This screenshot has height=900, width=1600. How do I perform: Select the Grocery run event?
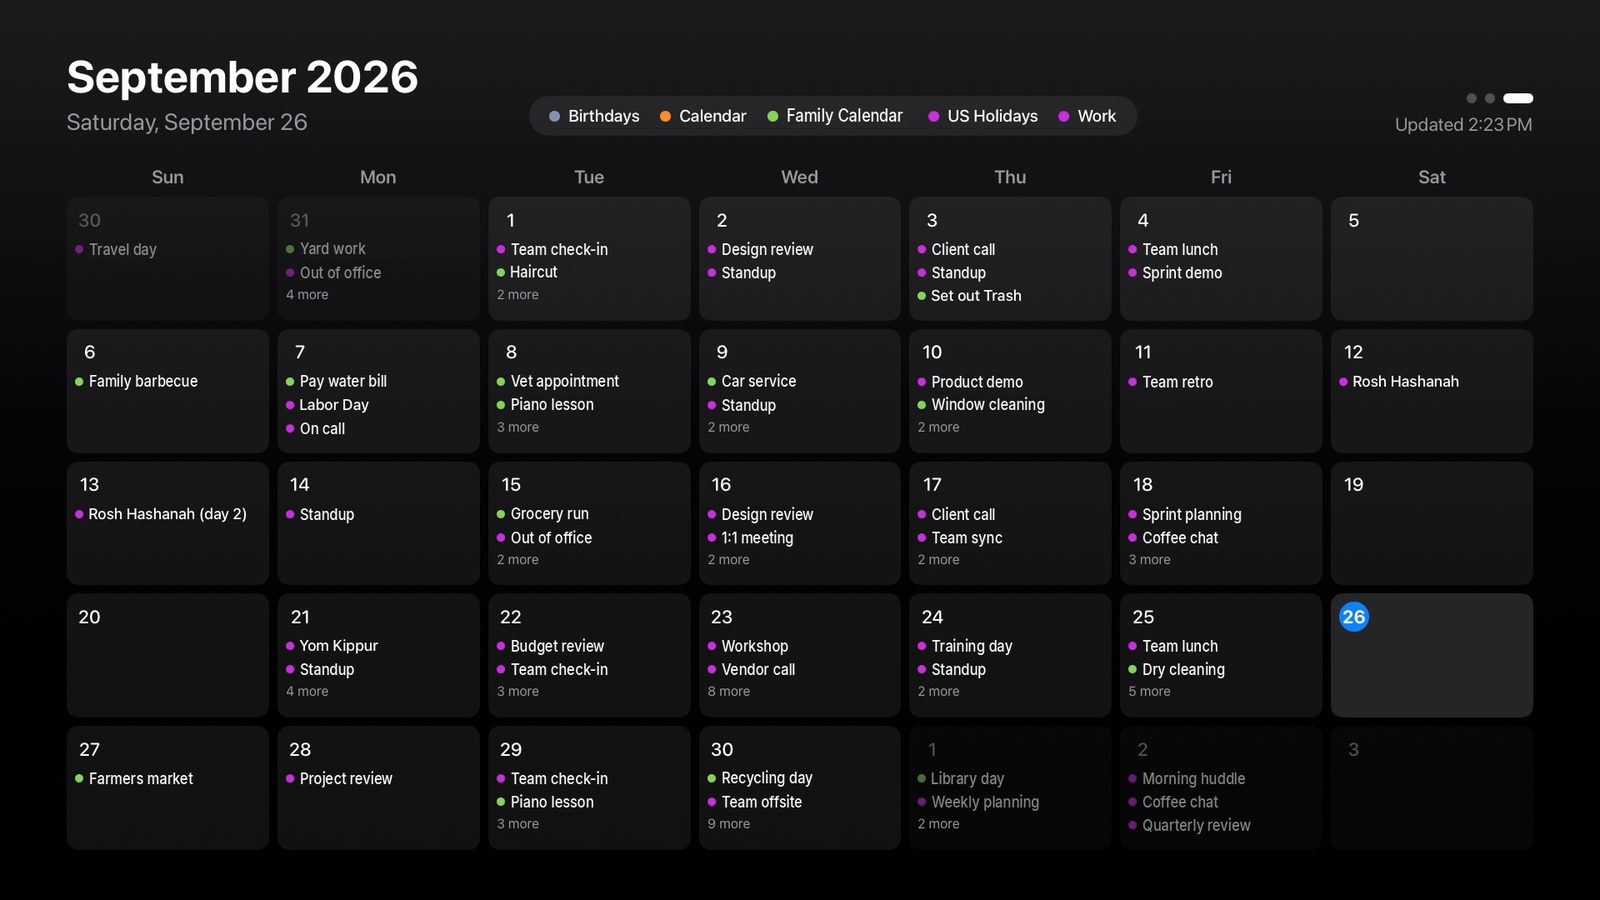543,514
